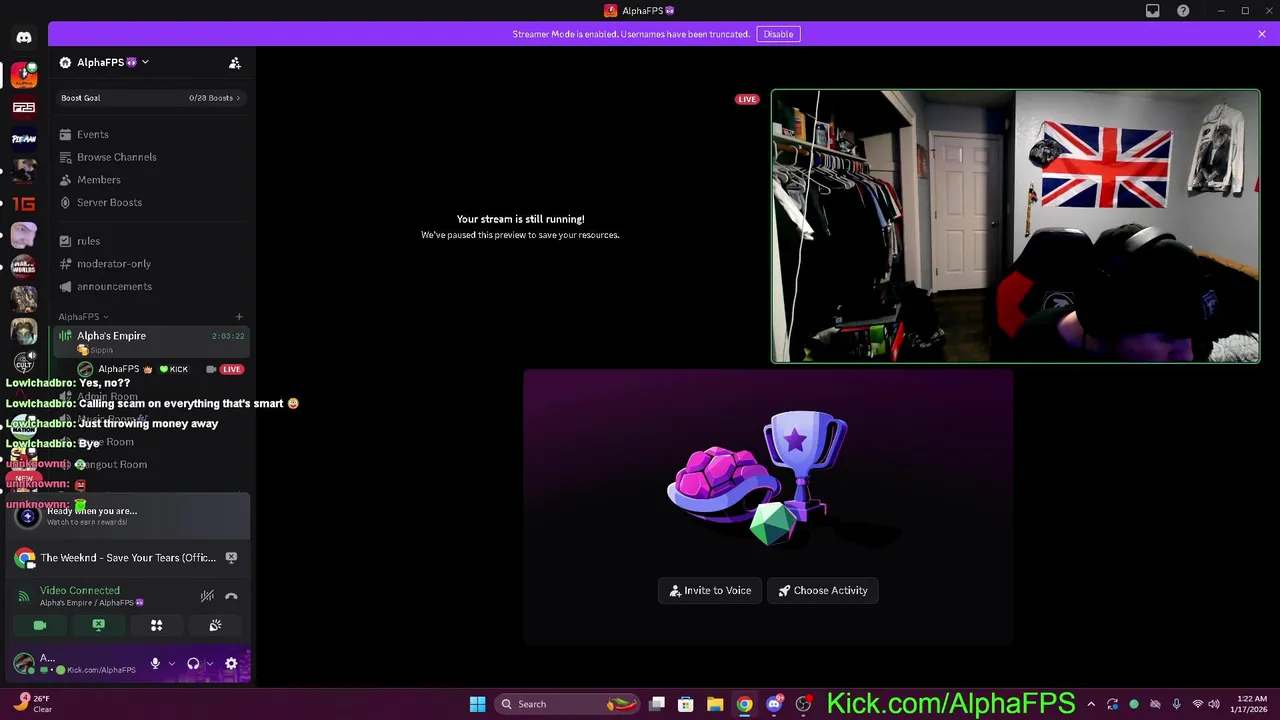Open File Explorer from the taskbar
This screenshot has height=720, width=1280.
pyautogui.click(x=715, y=704)
